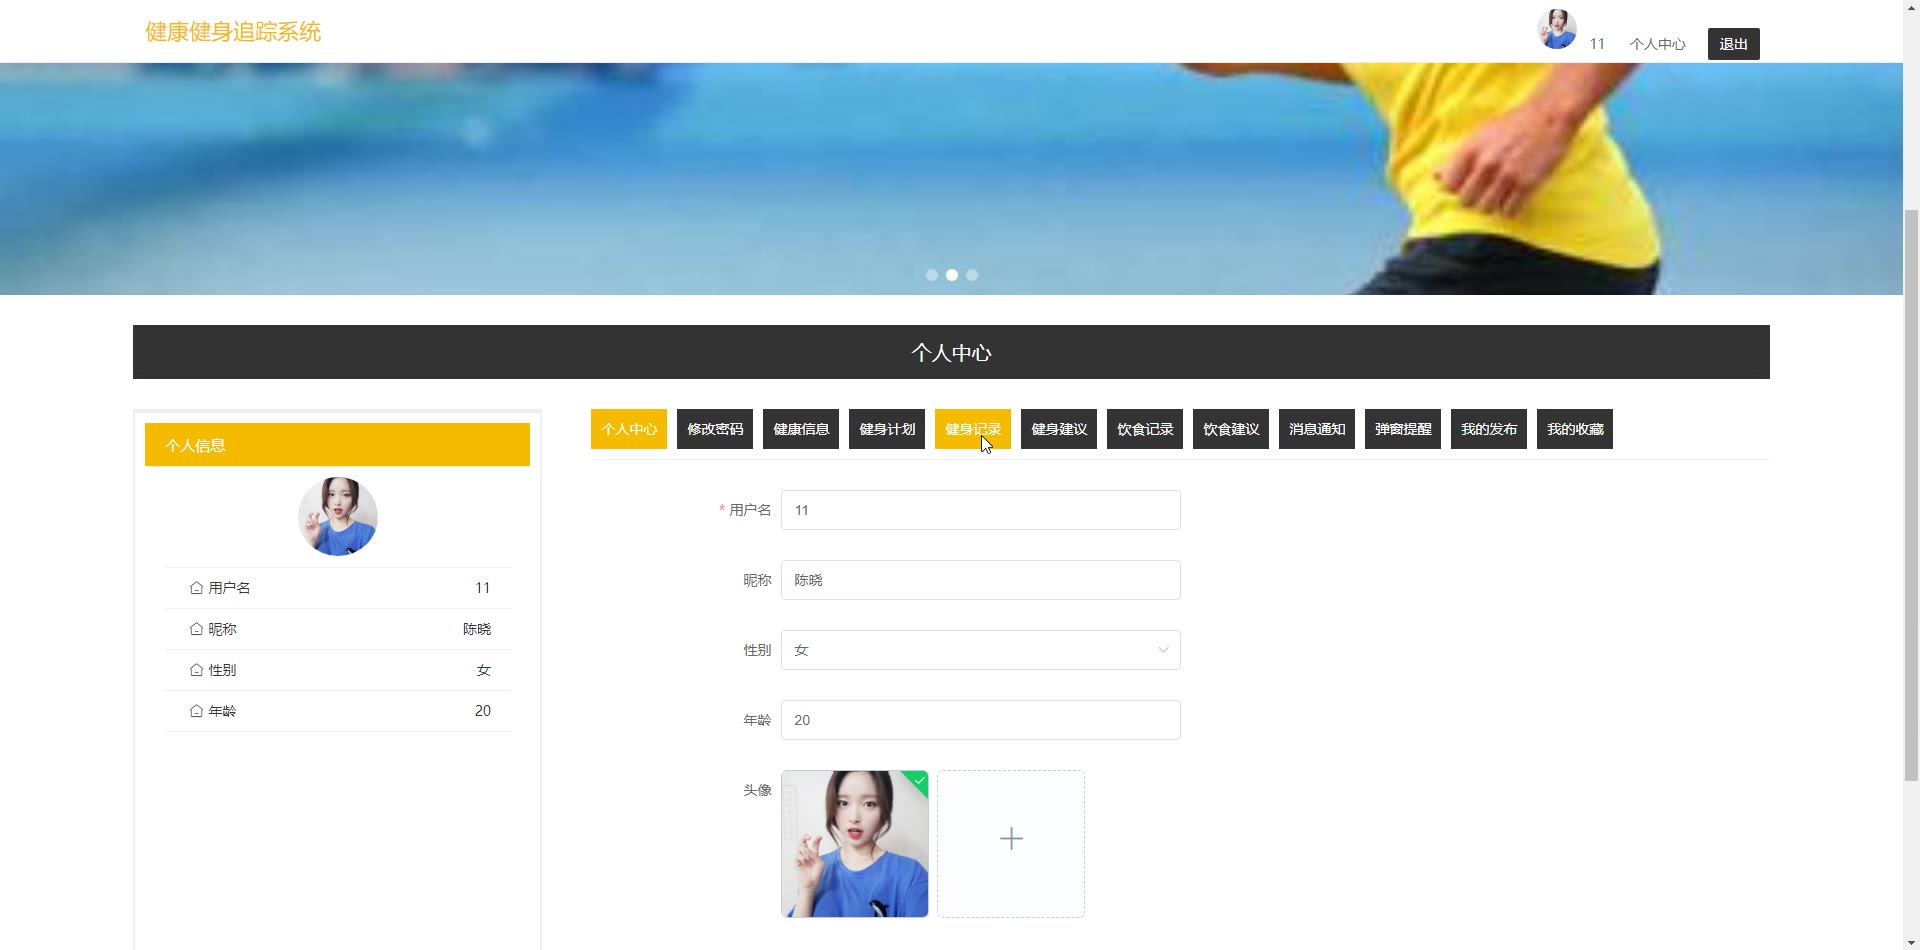Click home icon beside 年龄 in sidebar
The image size is (1920, 950).
196,711
